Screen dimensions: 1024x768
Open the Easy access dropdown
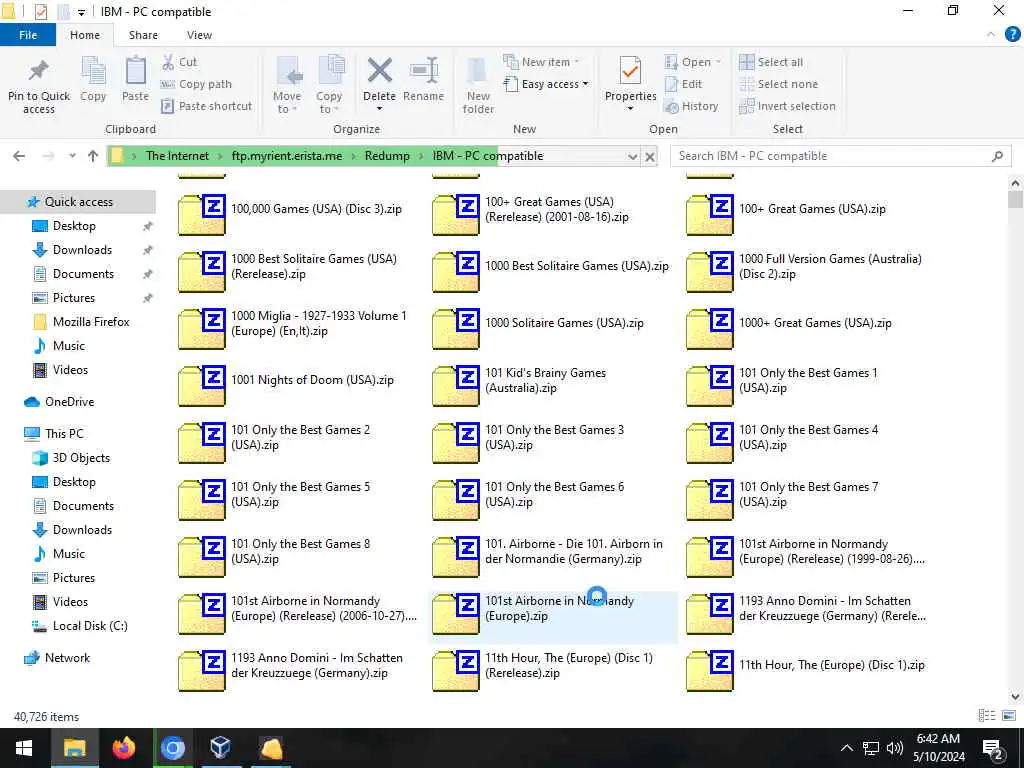(x=546, y=84)
